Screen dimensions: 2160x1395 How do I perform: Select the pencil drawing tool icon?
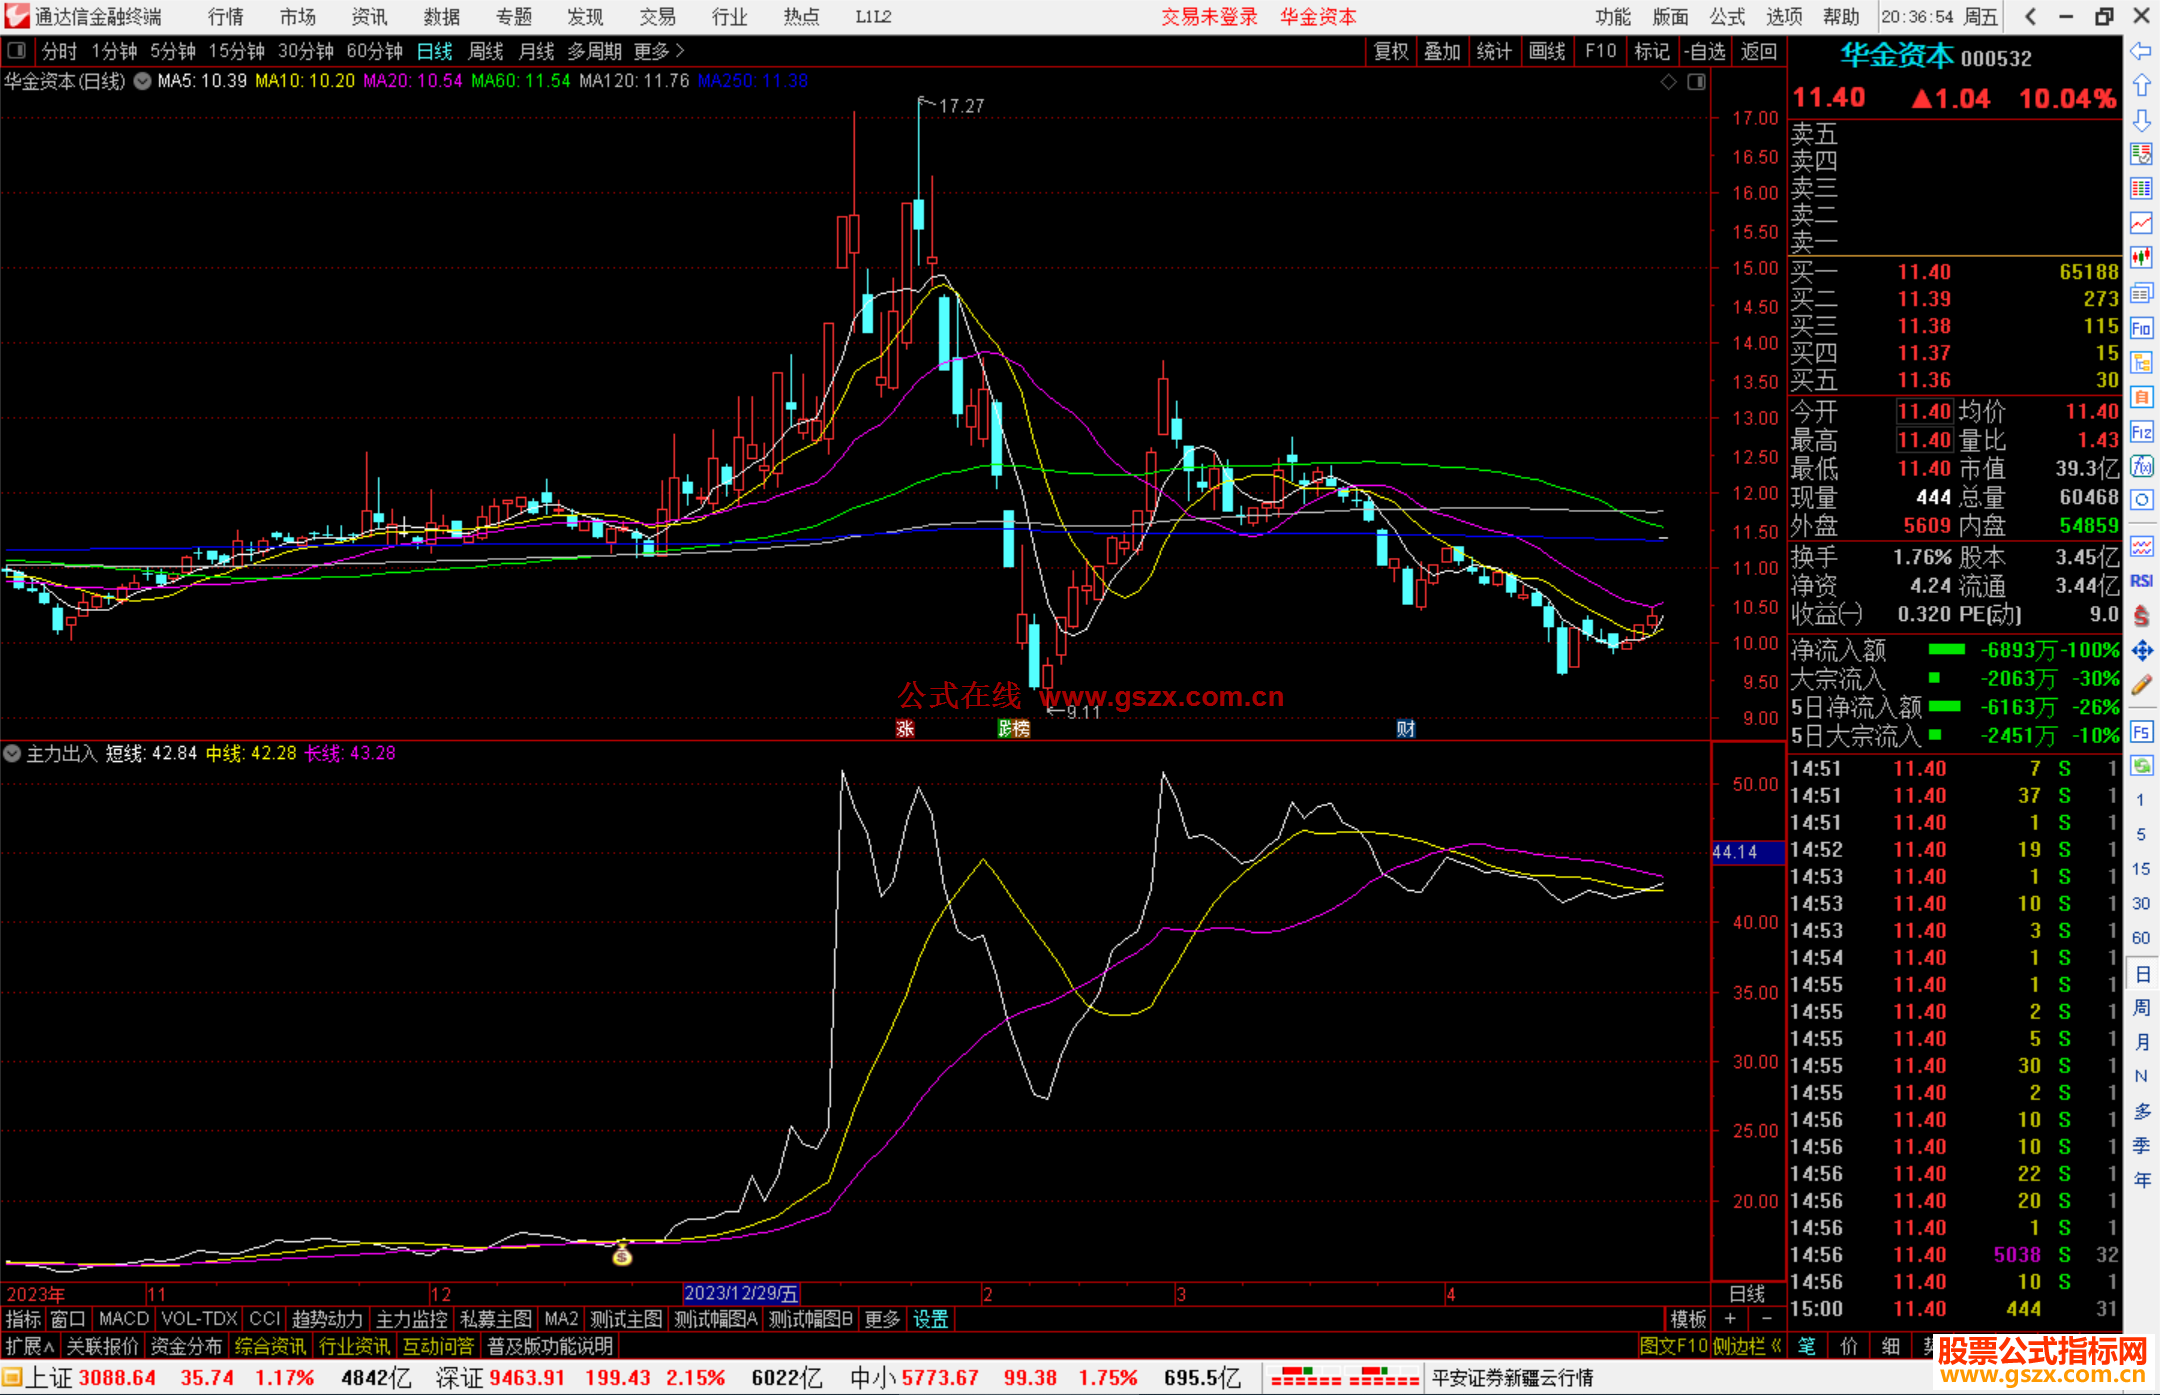coord(2141,685)
